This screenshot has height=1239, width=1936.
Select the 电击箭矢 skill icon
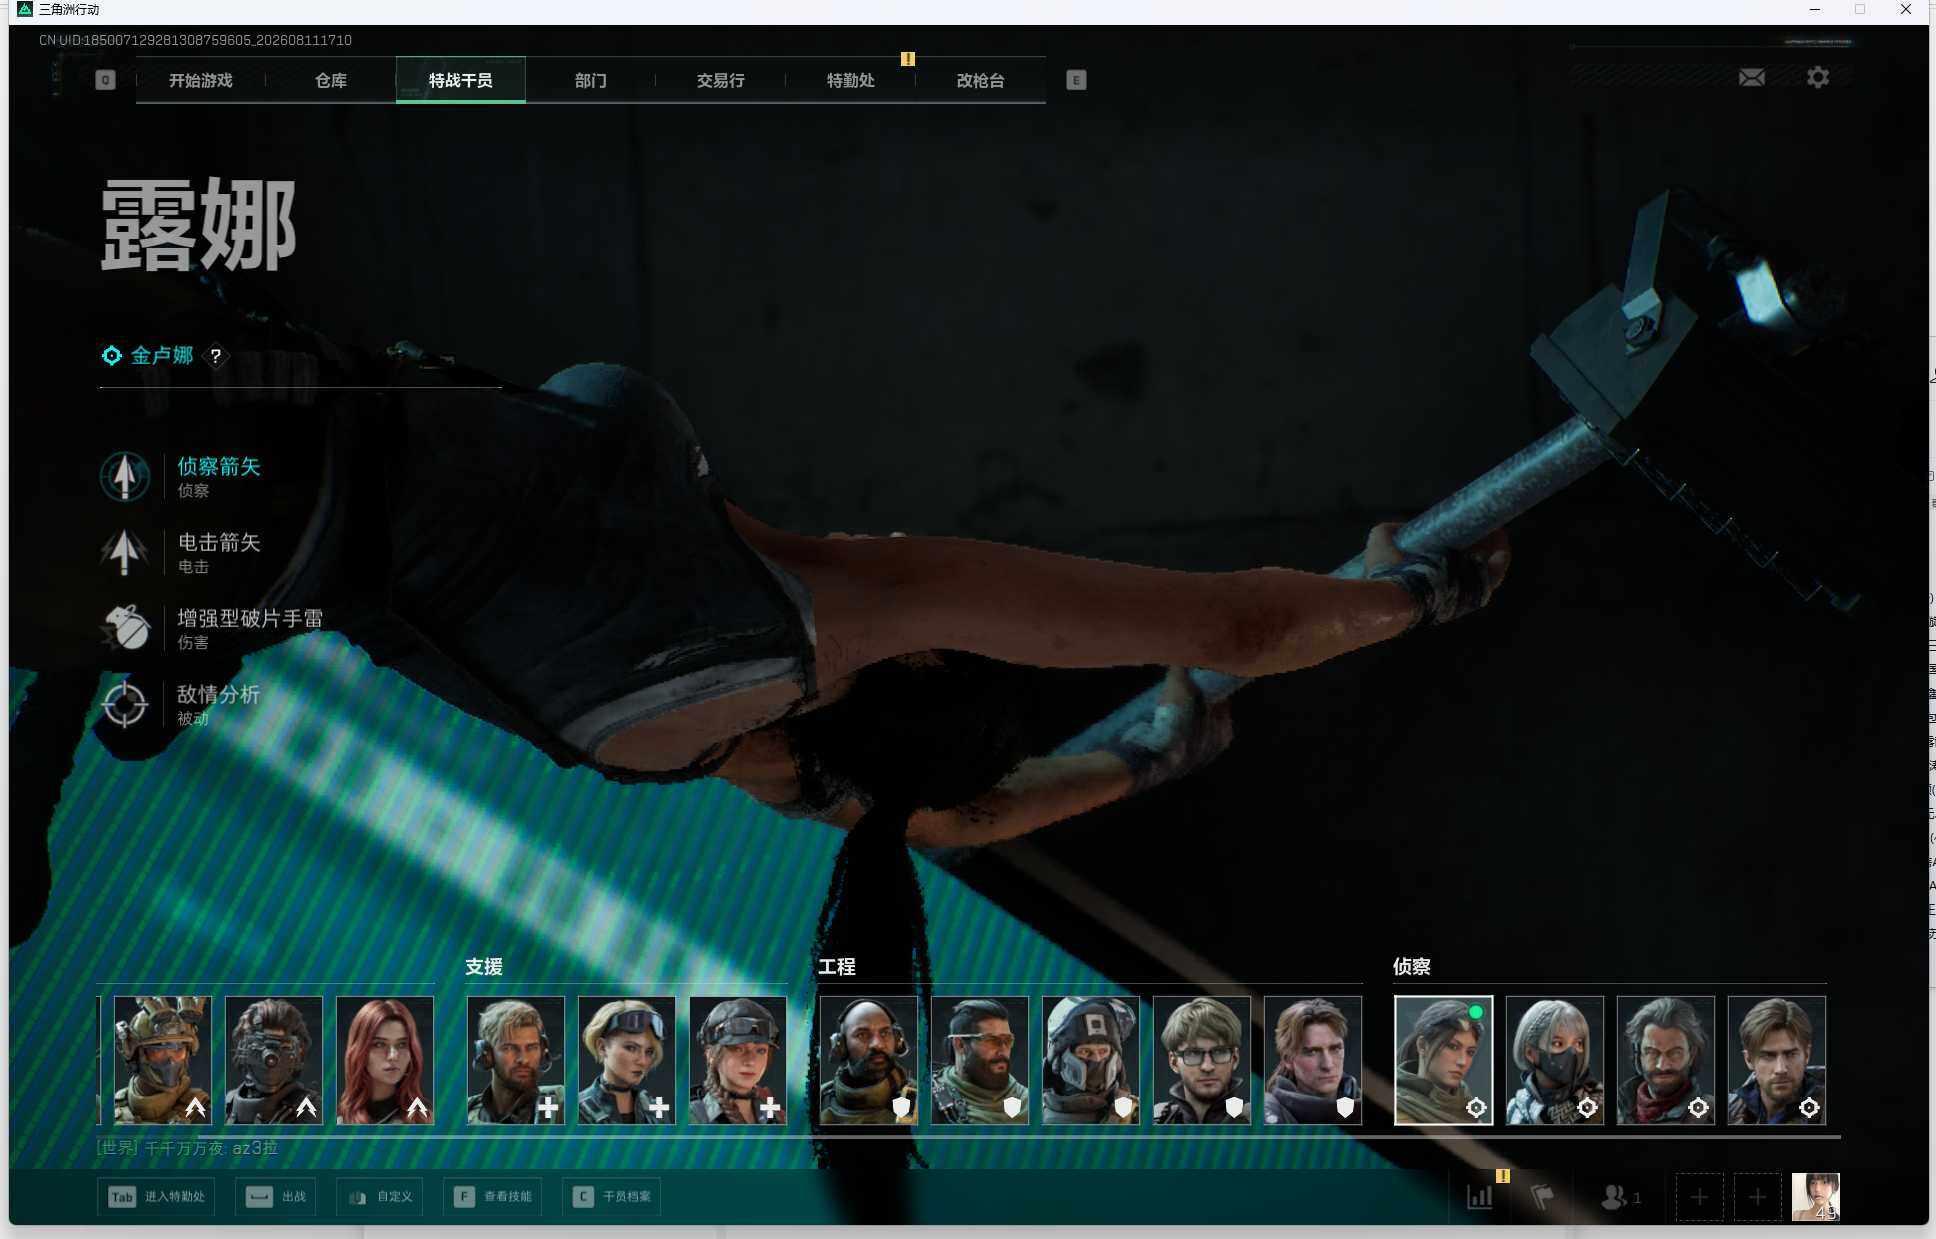click(125, 552)
